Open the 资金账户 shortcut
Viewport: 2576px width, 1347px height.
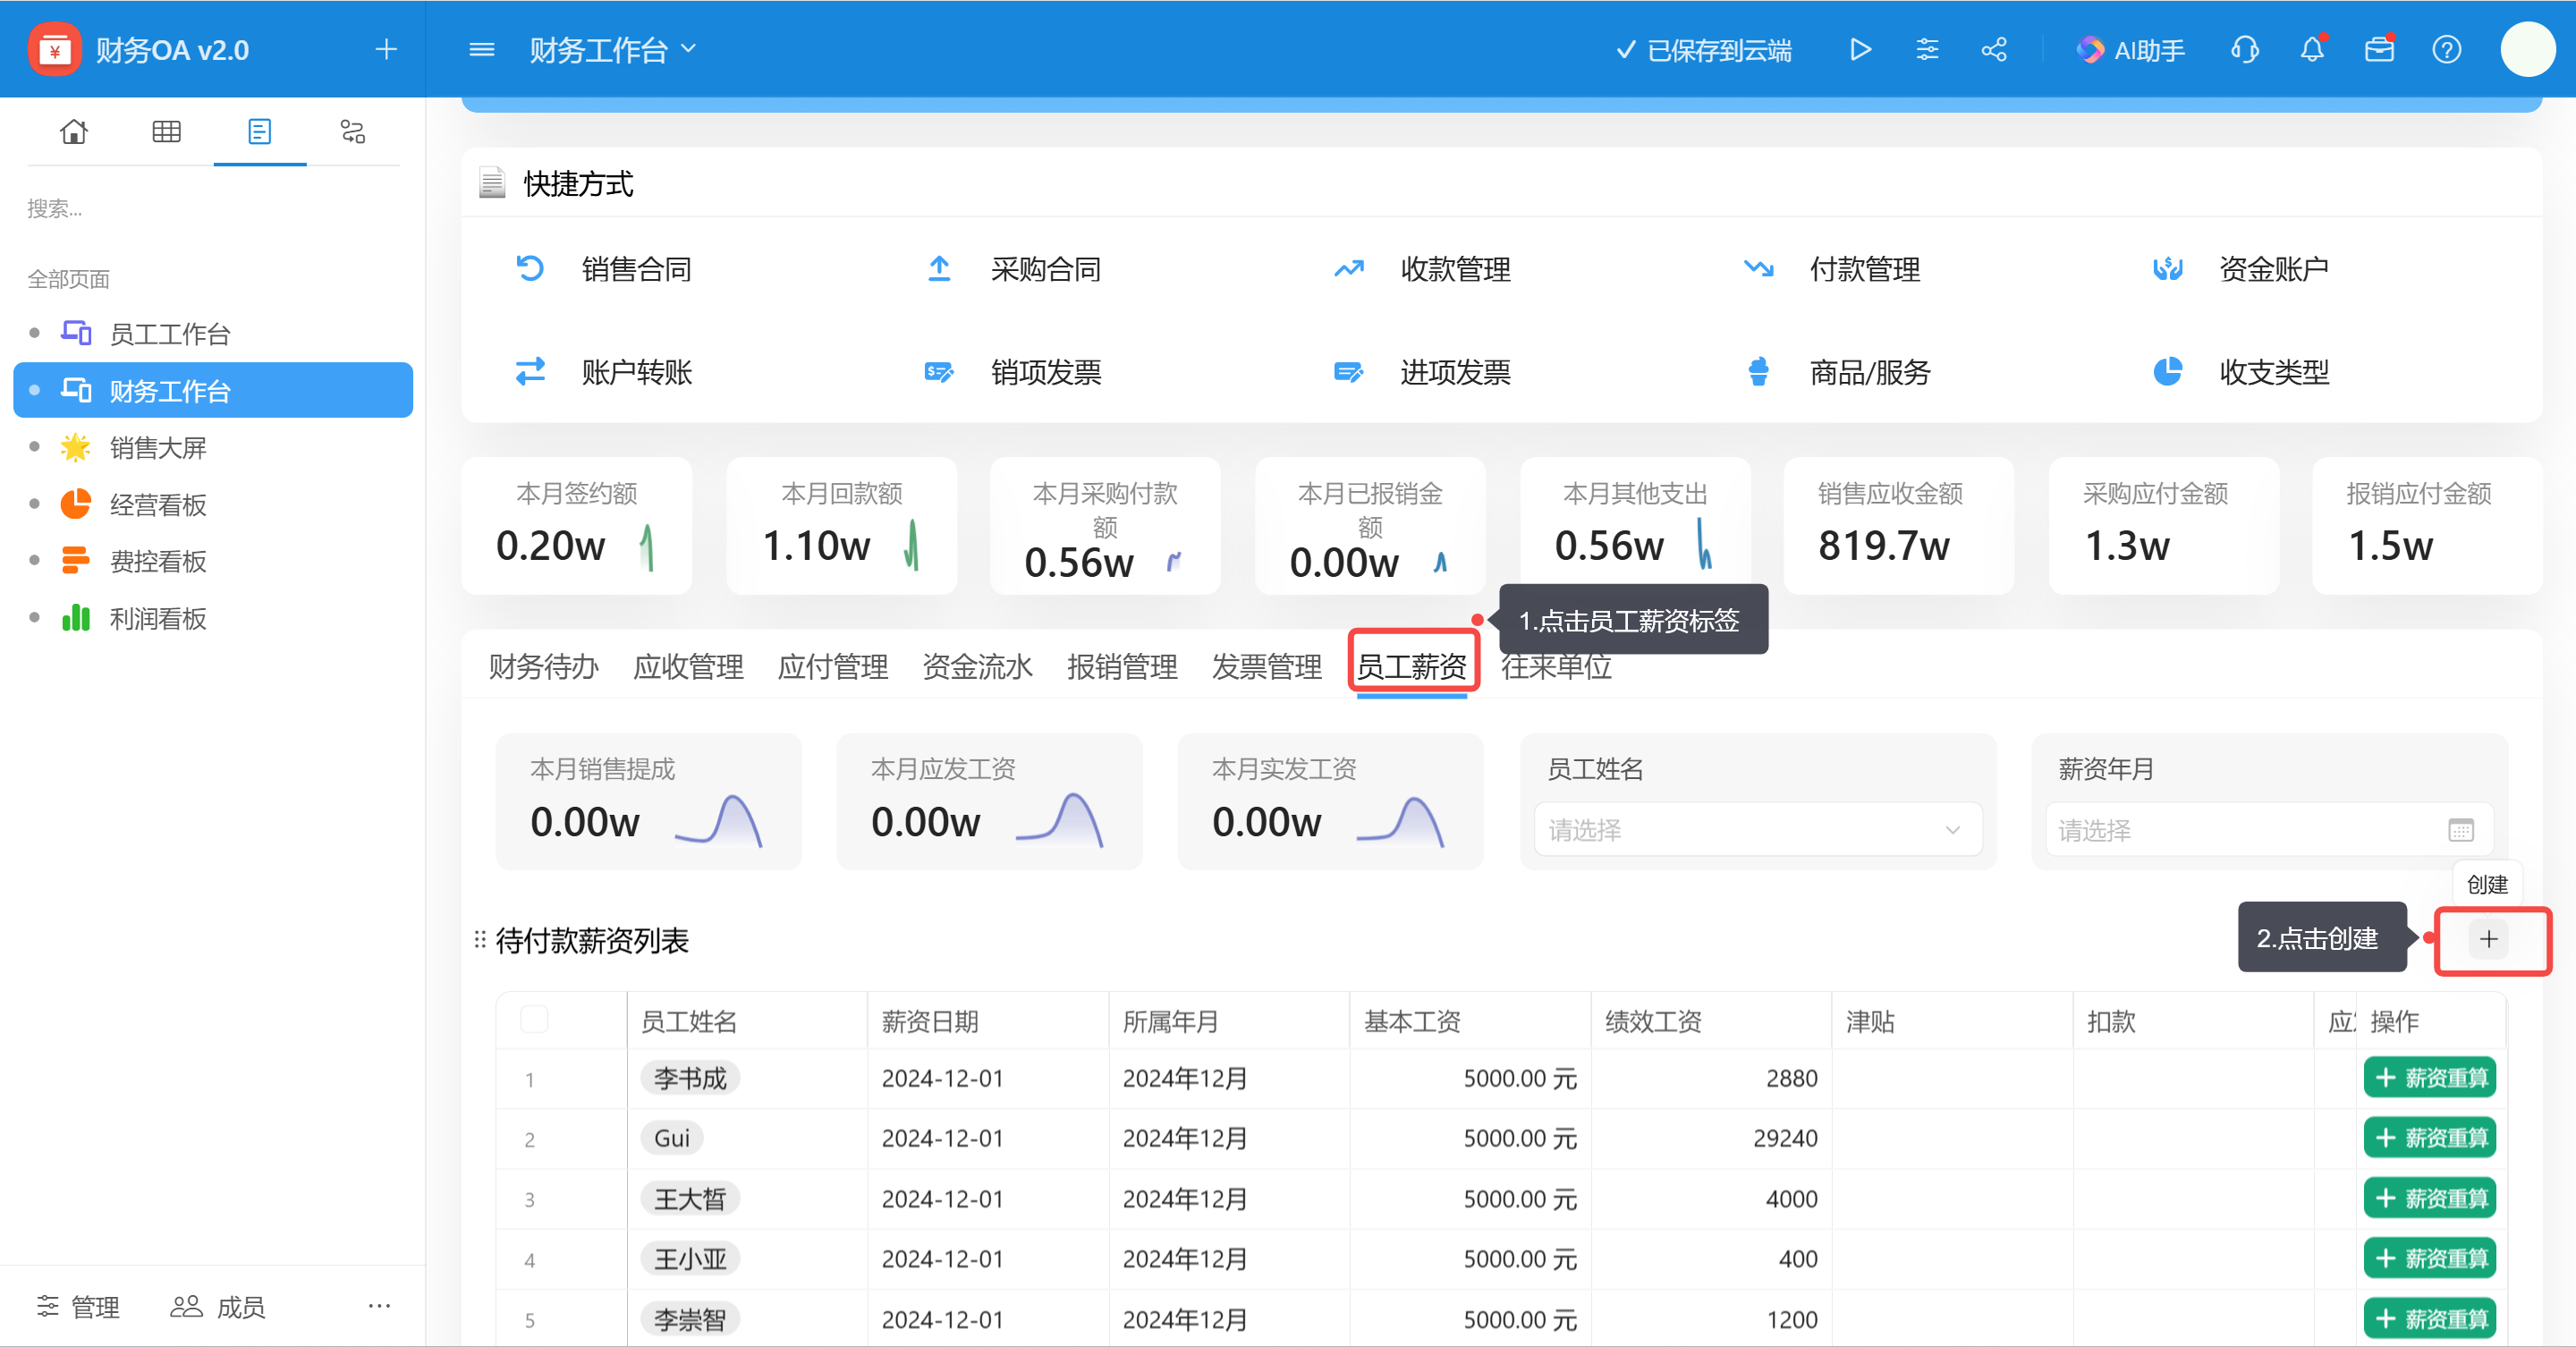point(2241,268)
